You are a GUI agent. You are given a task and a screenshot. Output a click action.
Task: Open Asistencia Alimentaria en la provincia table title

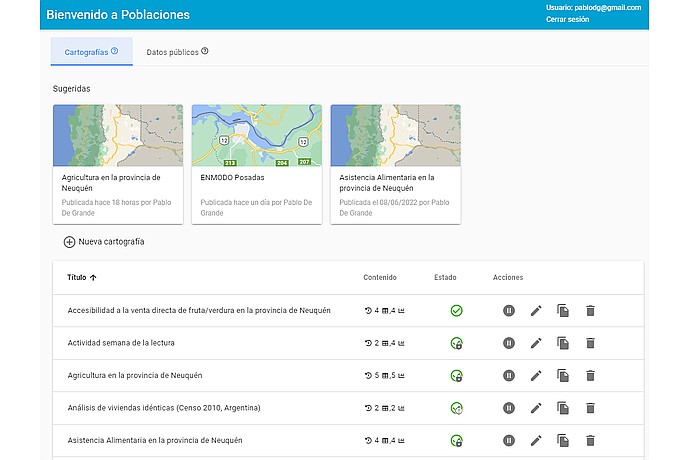155,440
